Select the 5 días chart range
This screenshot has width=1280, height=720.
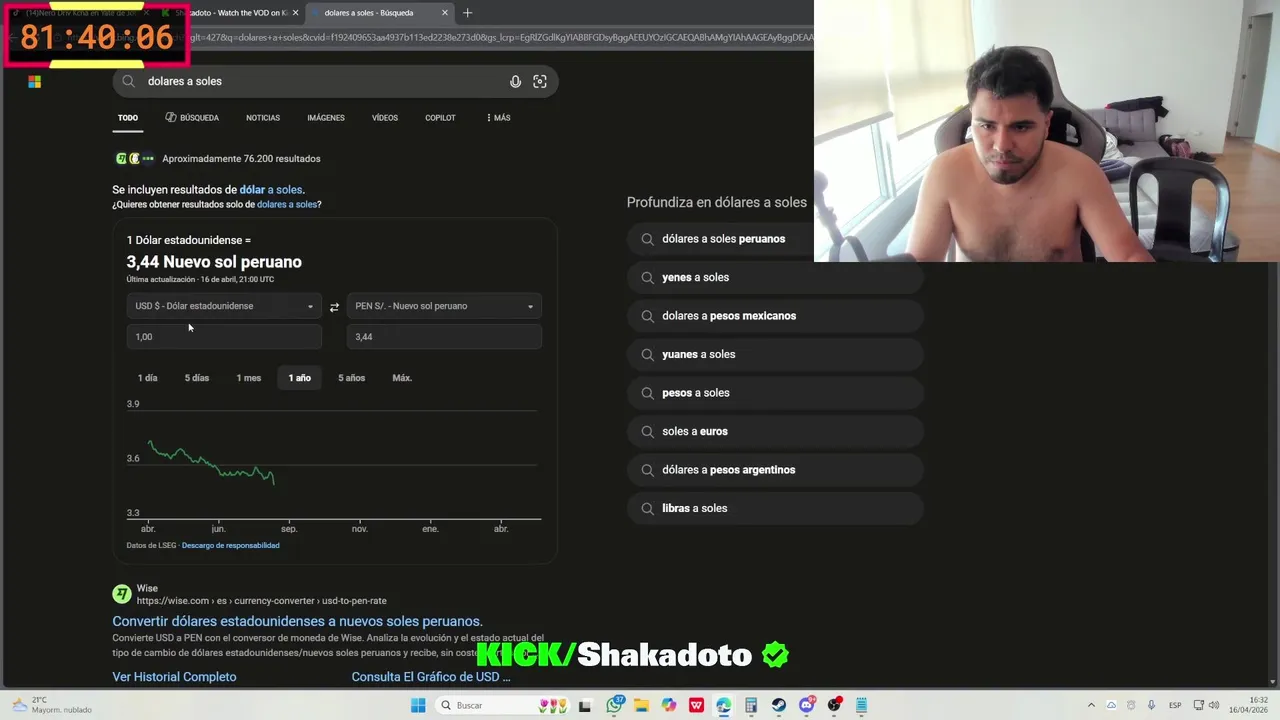tap(197, 378)
